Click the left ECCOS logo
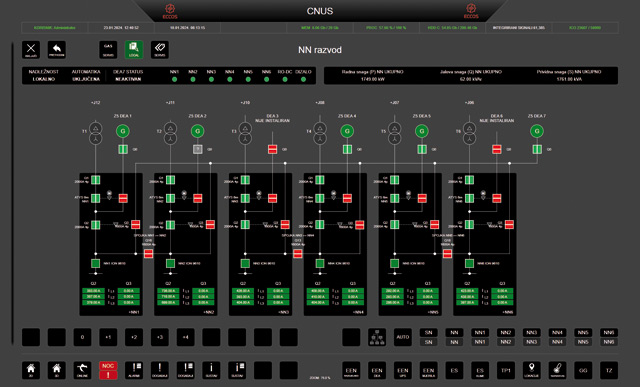 coord(170,11)
